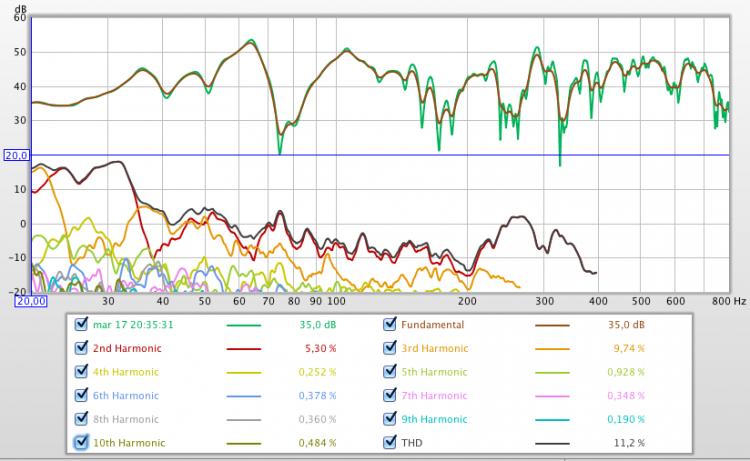Disable the 10th Harmonic checkbox
The height and width of the screenshot is (461, 750).
click(81, 442)
